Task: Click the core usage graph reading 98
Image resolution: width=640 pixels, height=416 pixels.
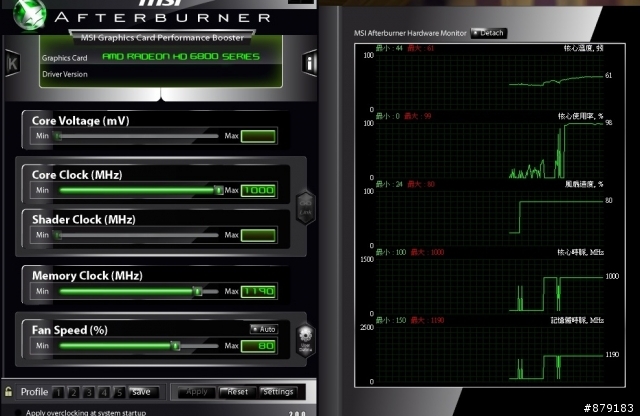Action: click(x=609, y=123)
